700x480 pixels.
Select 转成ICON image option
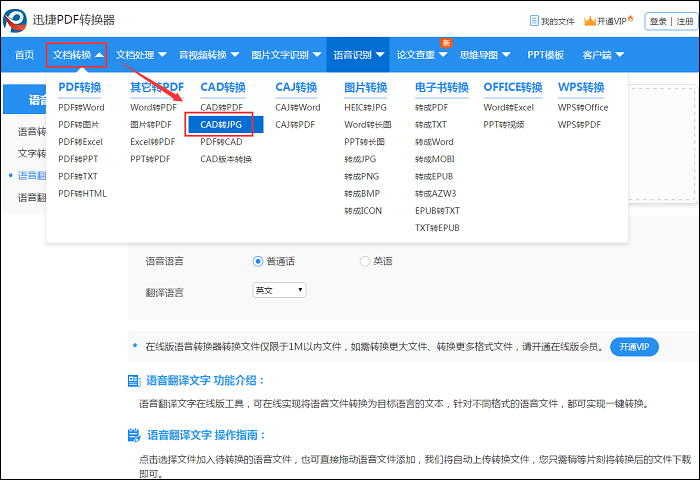(x=363, y=211)
